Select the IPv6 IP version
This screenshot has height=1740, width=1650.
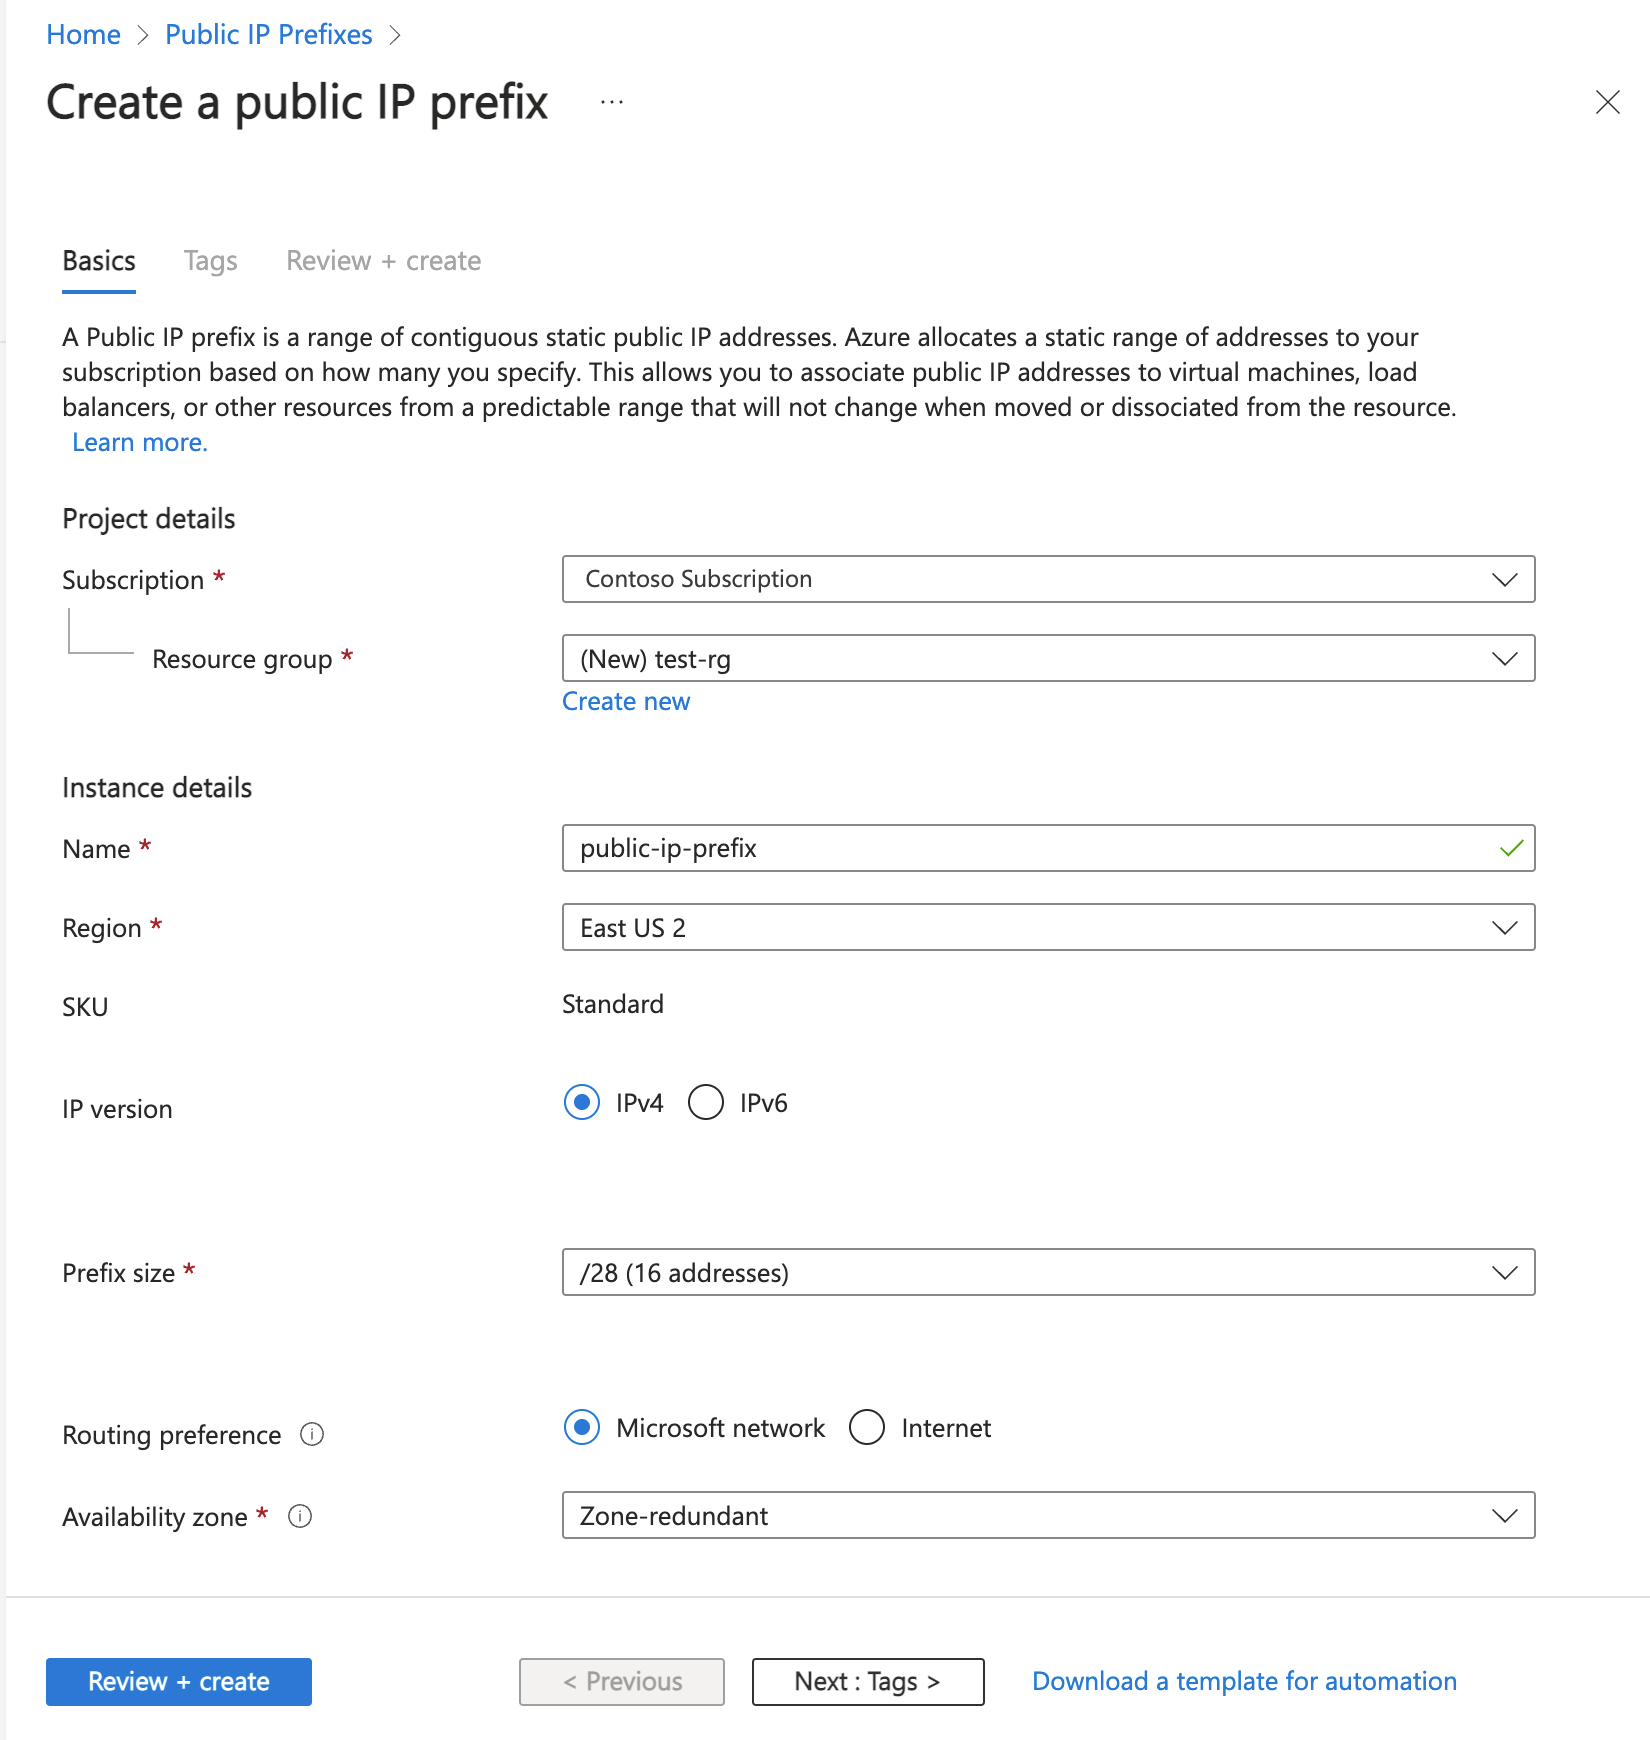pyautogui.click(x=707, y=1103)
